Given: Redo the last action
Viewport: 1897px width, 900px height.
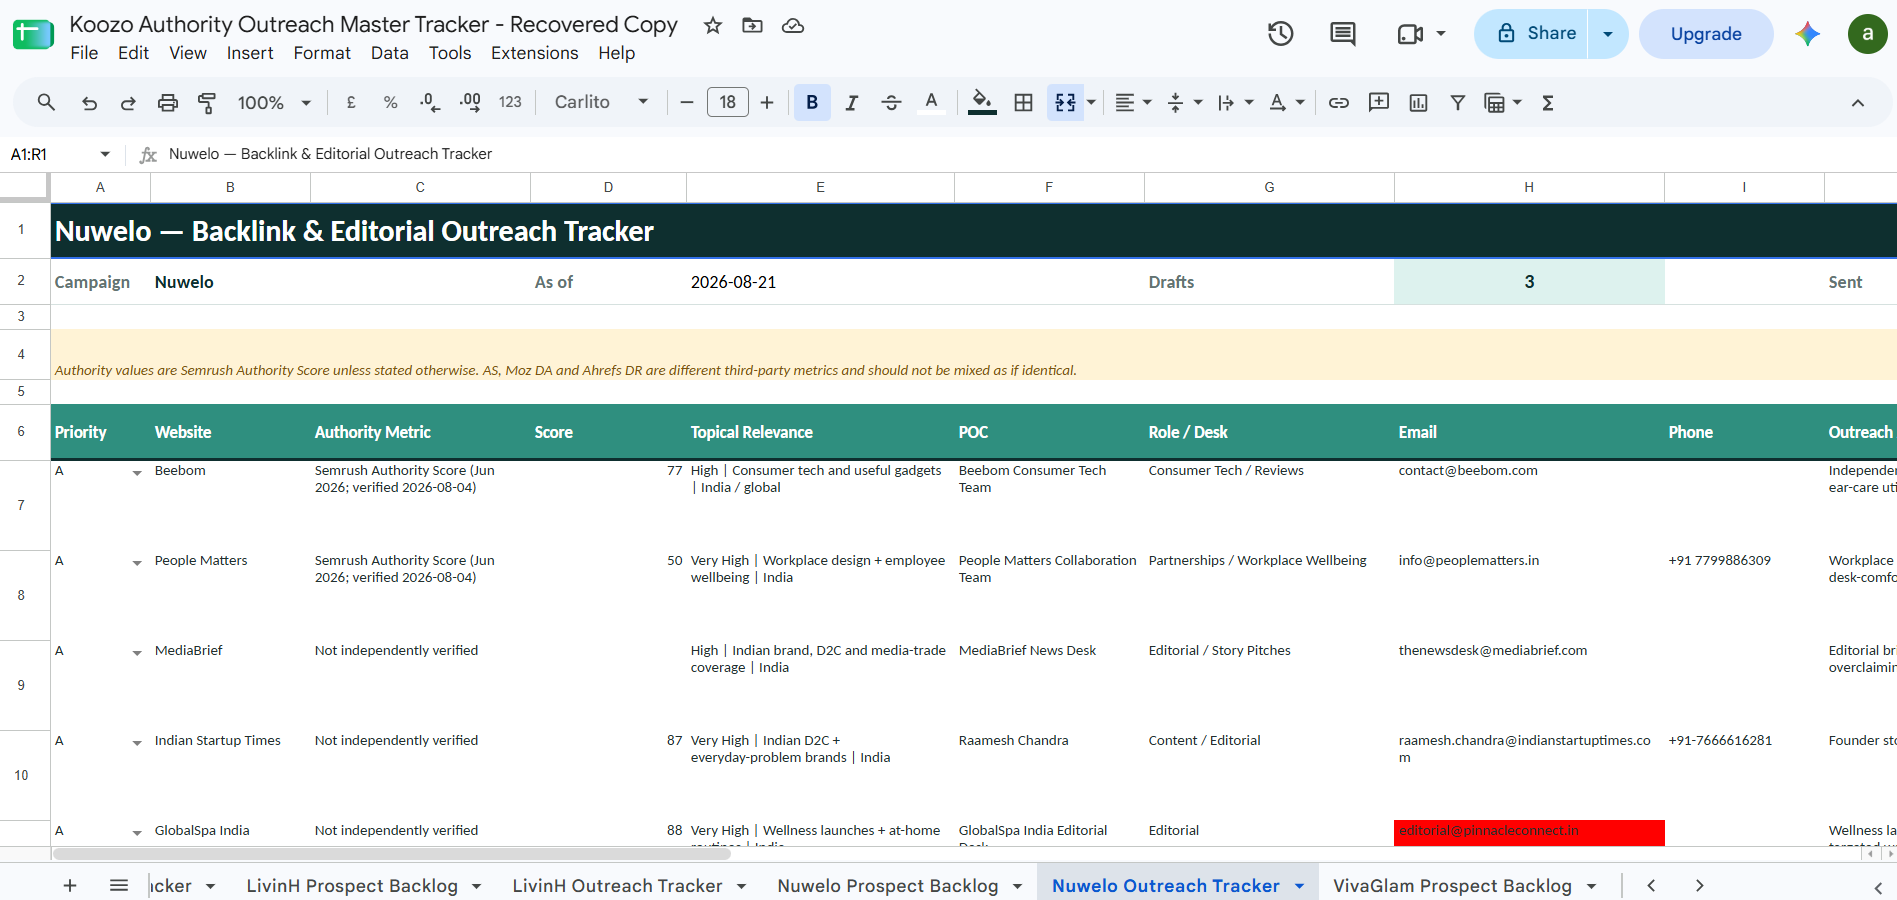Looking at the screenshot, I should 128,102.
